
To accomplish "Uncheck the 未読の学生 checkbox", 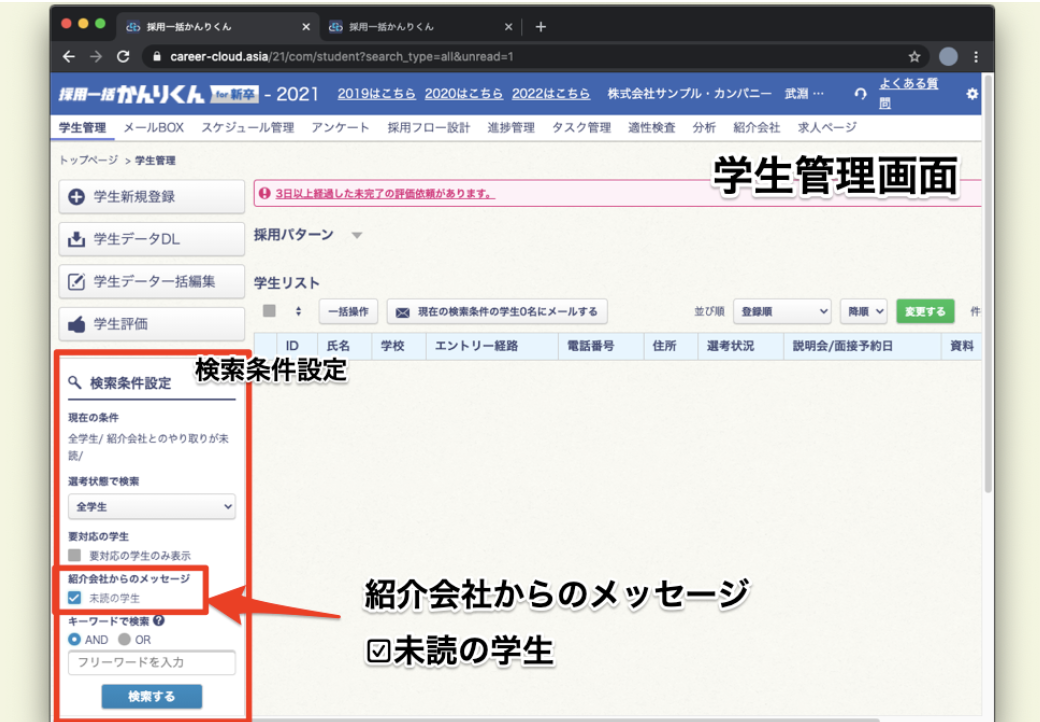I will click(75, 598).
